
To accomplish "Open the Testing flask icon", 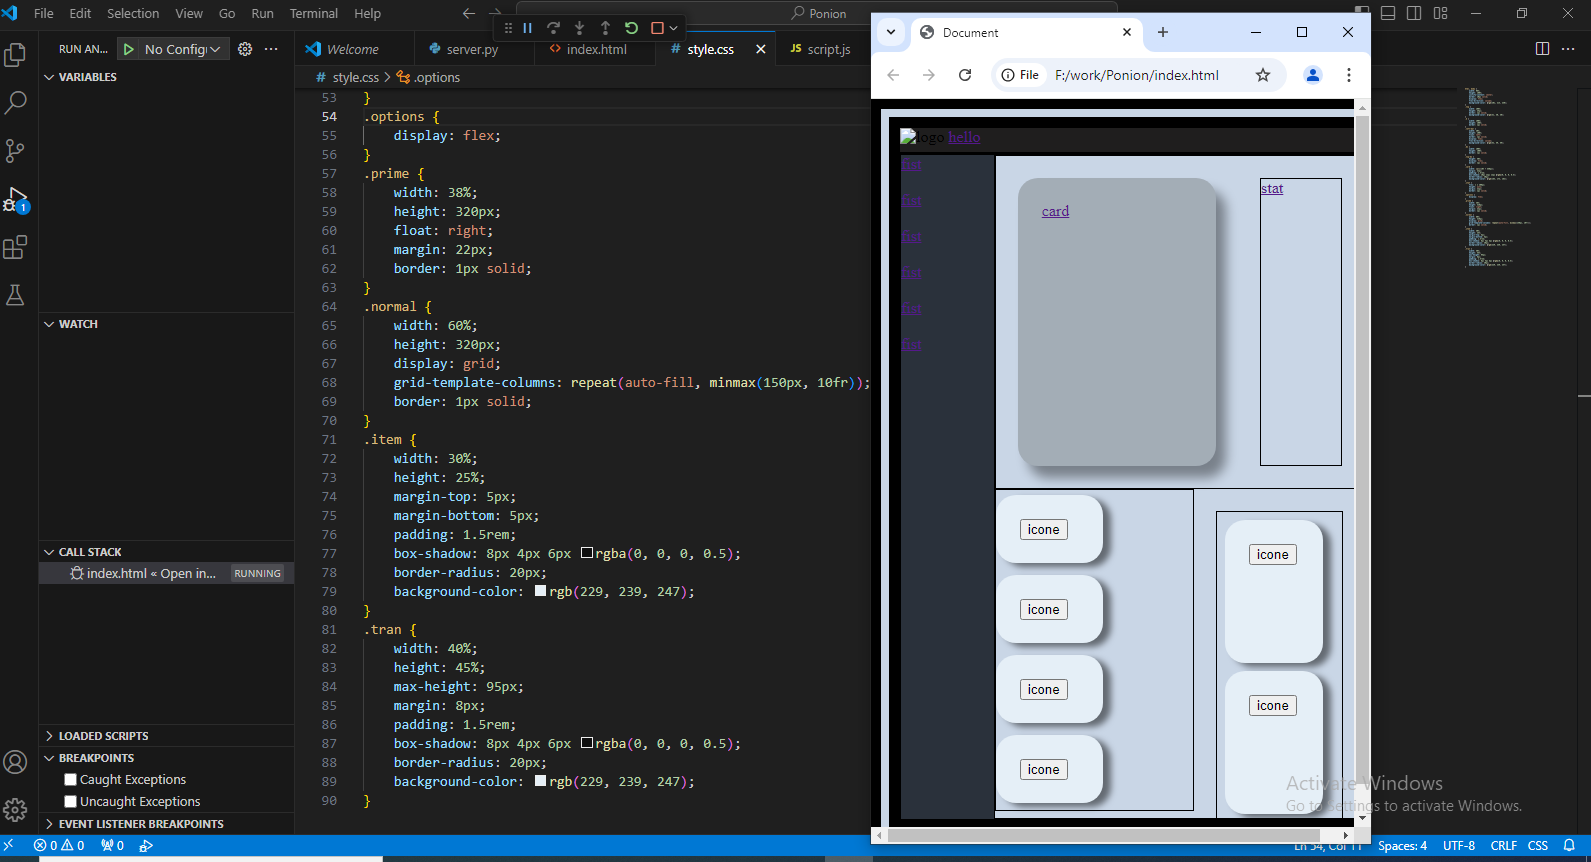I will (15, 295).
